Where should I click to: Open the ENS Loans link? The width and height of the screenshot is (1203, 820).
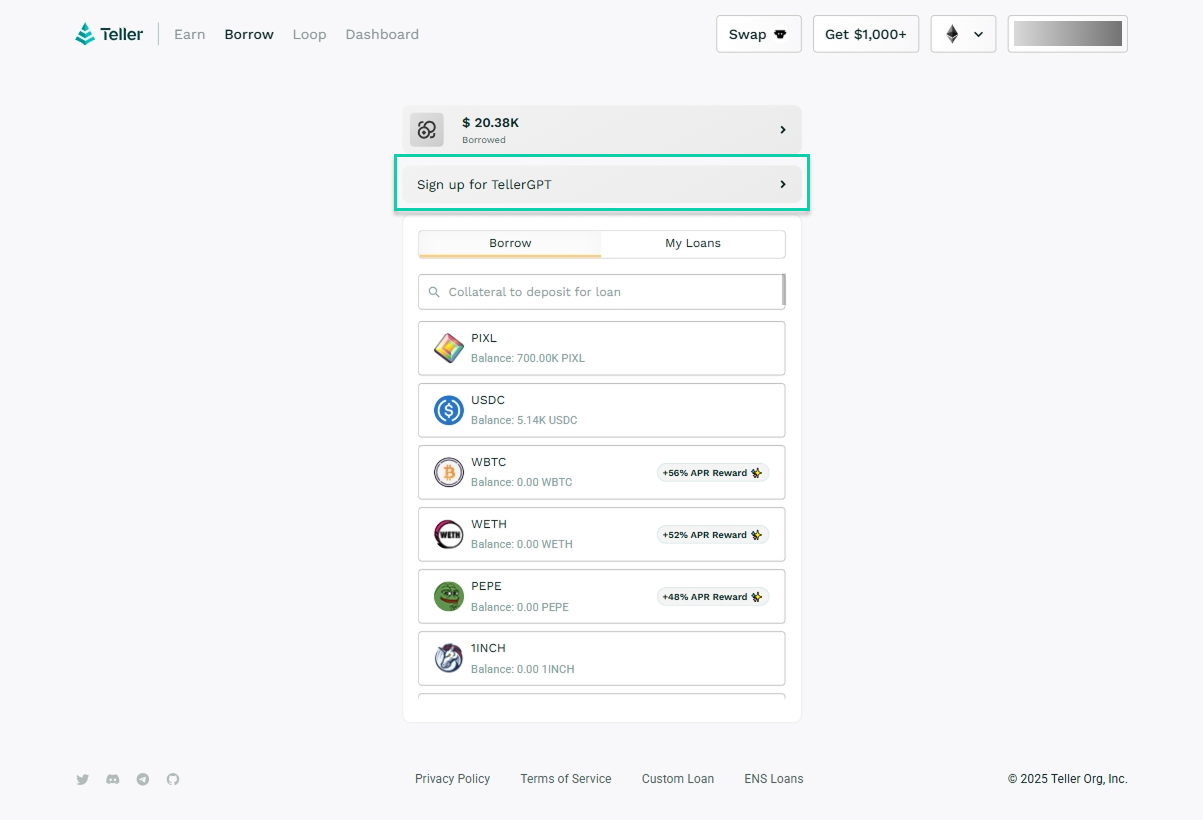pos(774,779)
